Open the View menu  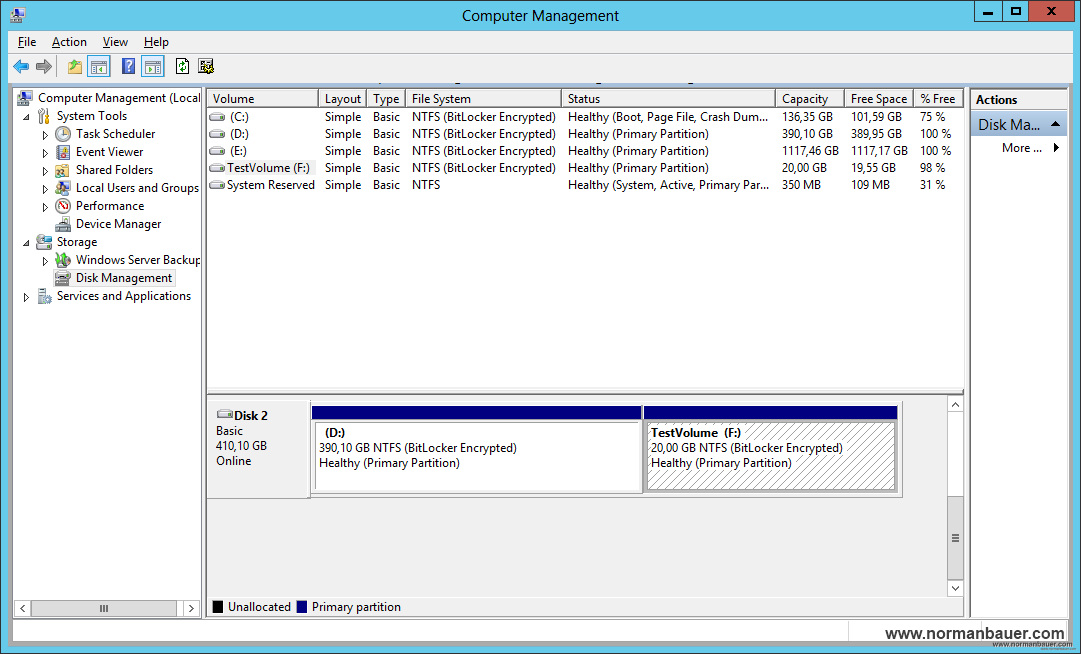pyautogui.click(x=115, y=42)
